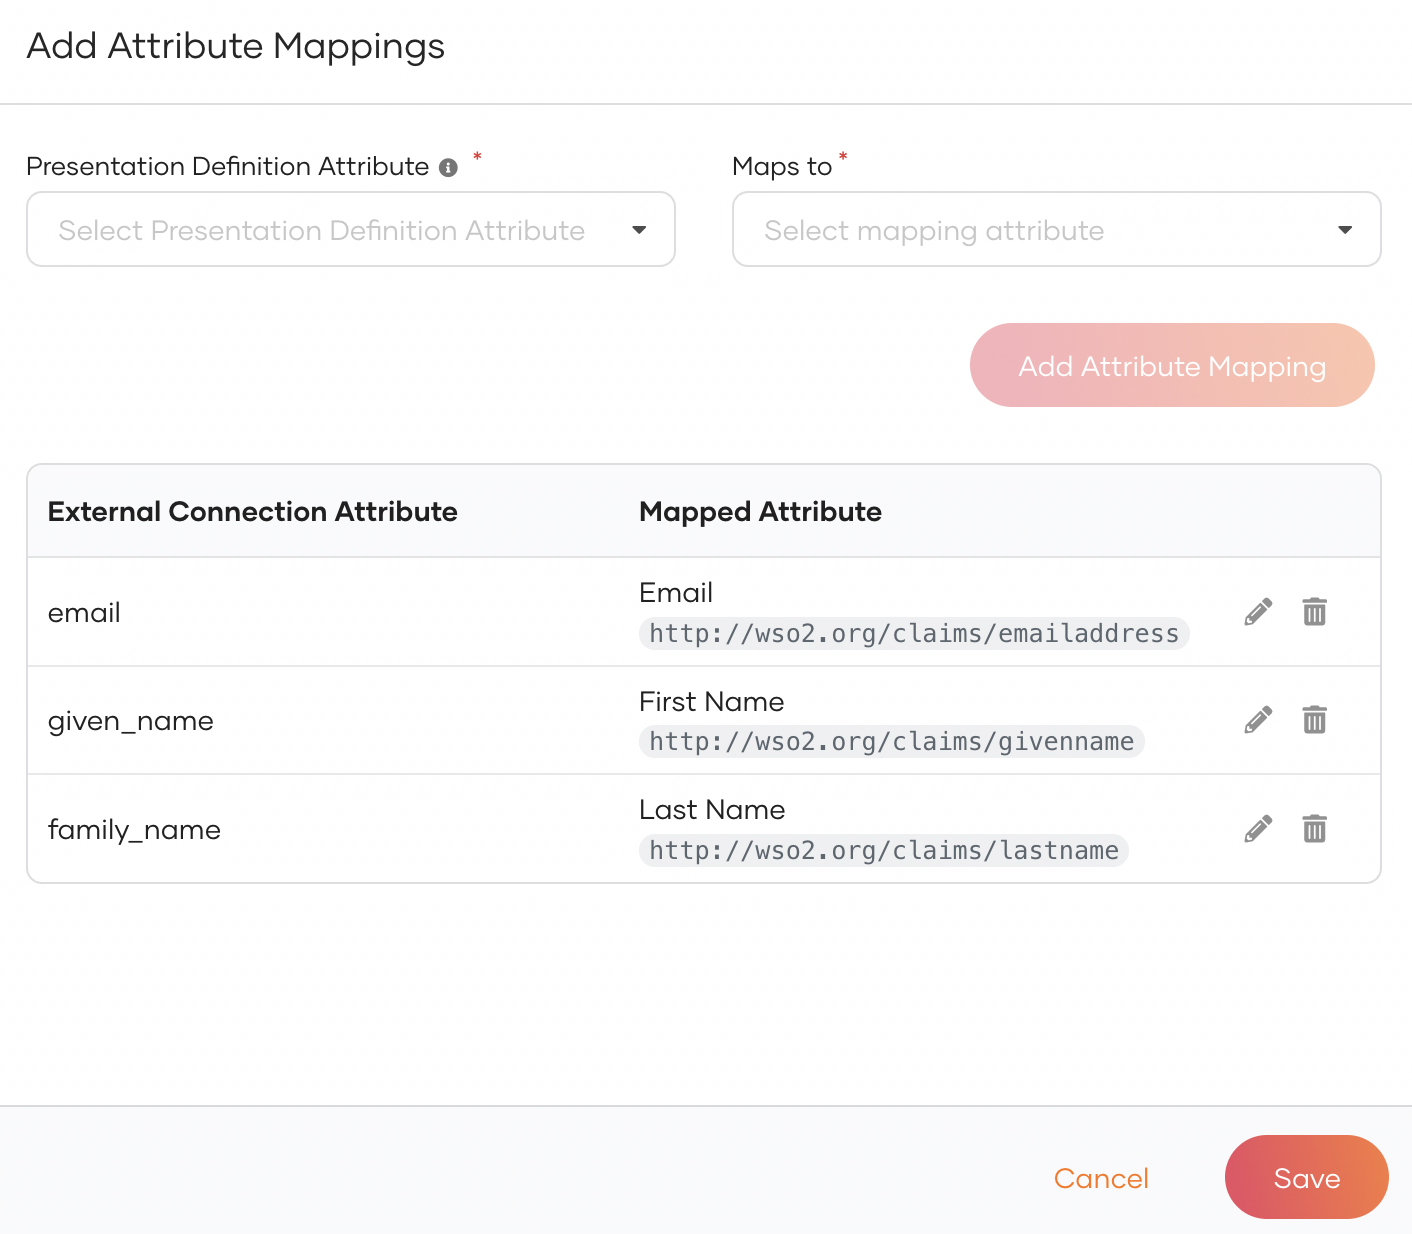Screen dimensions: 1412x1234
Task: Click the Mapped Attribute column header
Action: point(760,511)
